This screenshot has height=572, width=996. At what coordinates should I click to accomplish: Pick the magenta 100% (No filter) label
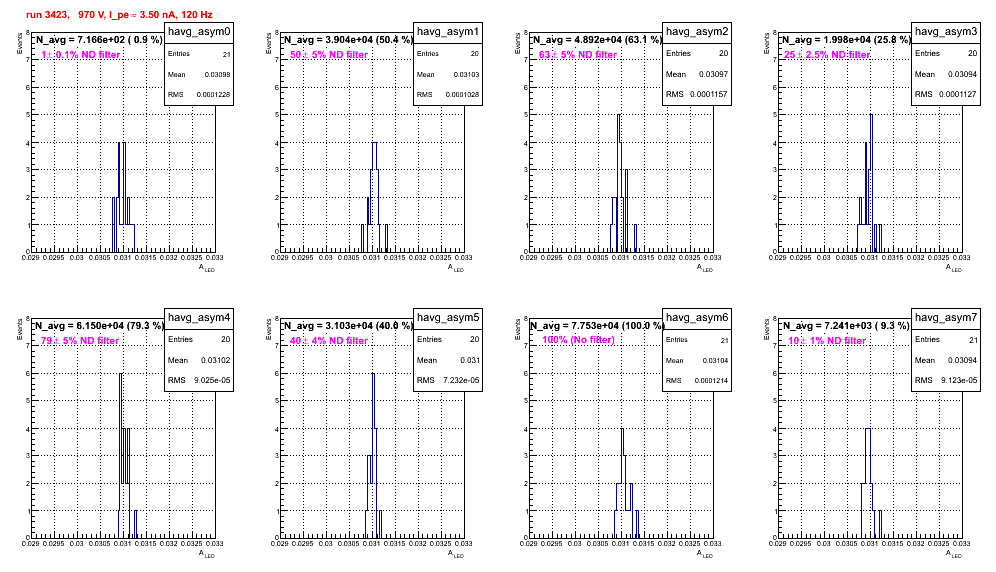pyautogui.click(x=579, y=340)
